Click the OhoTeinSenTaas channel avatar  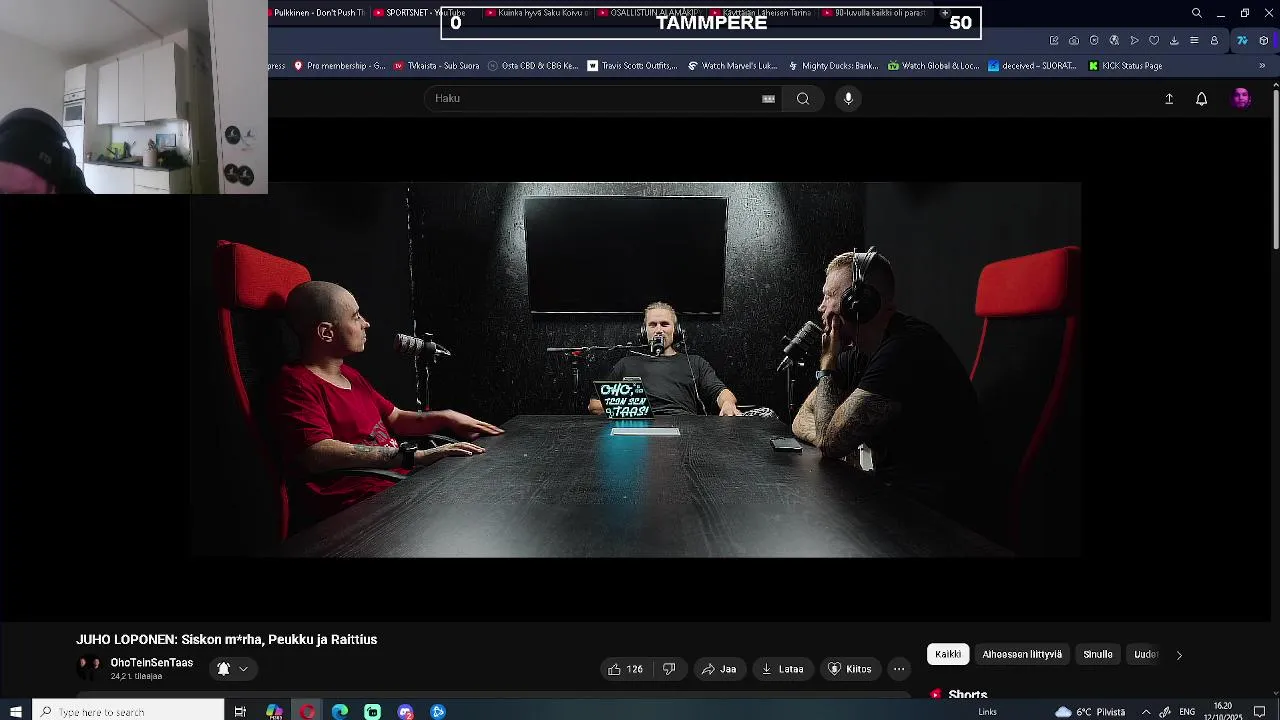(x=90, y=668)
